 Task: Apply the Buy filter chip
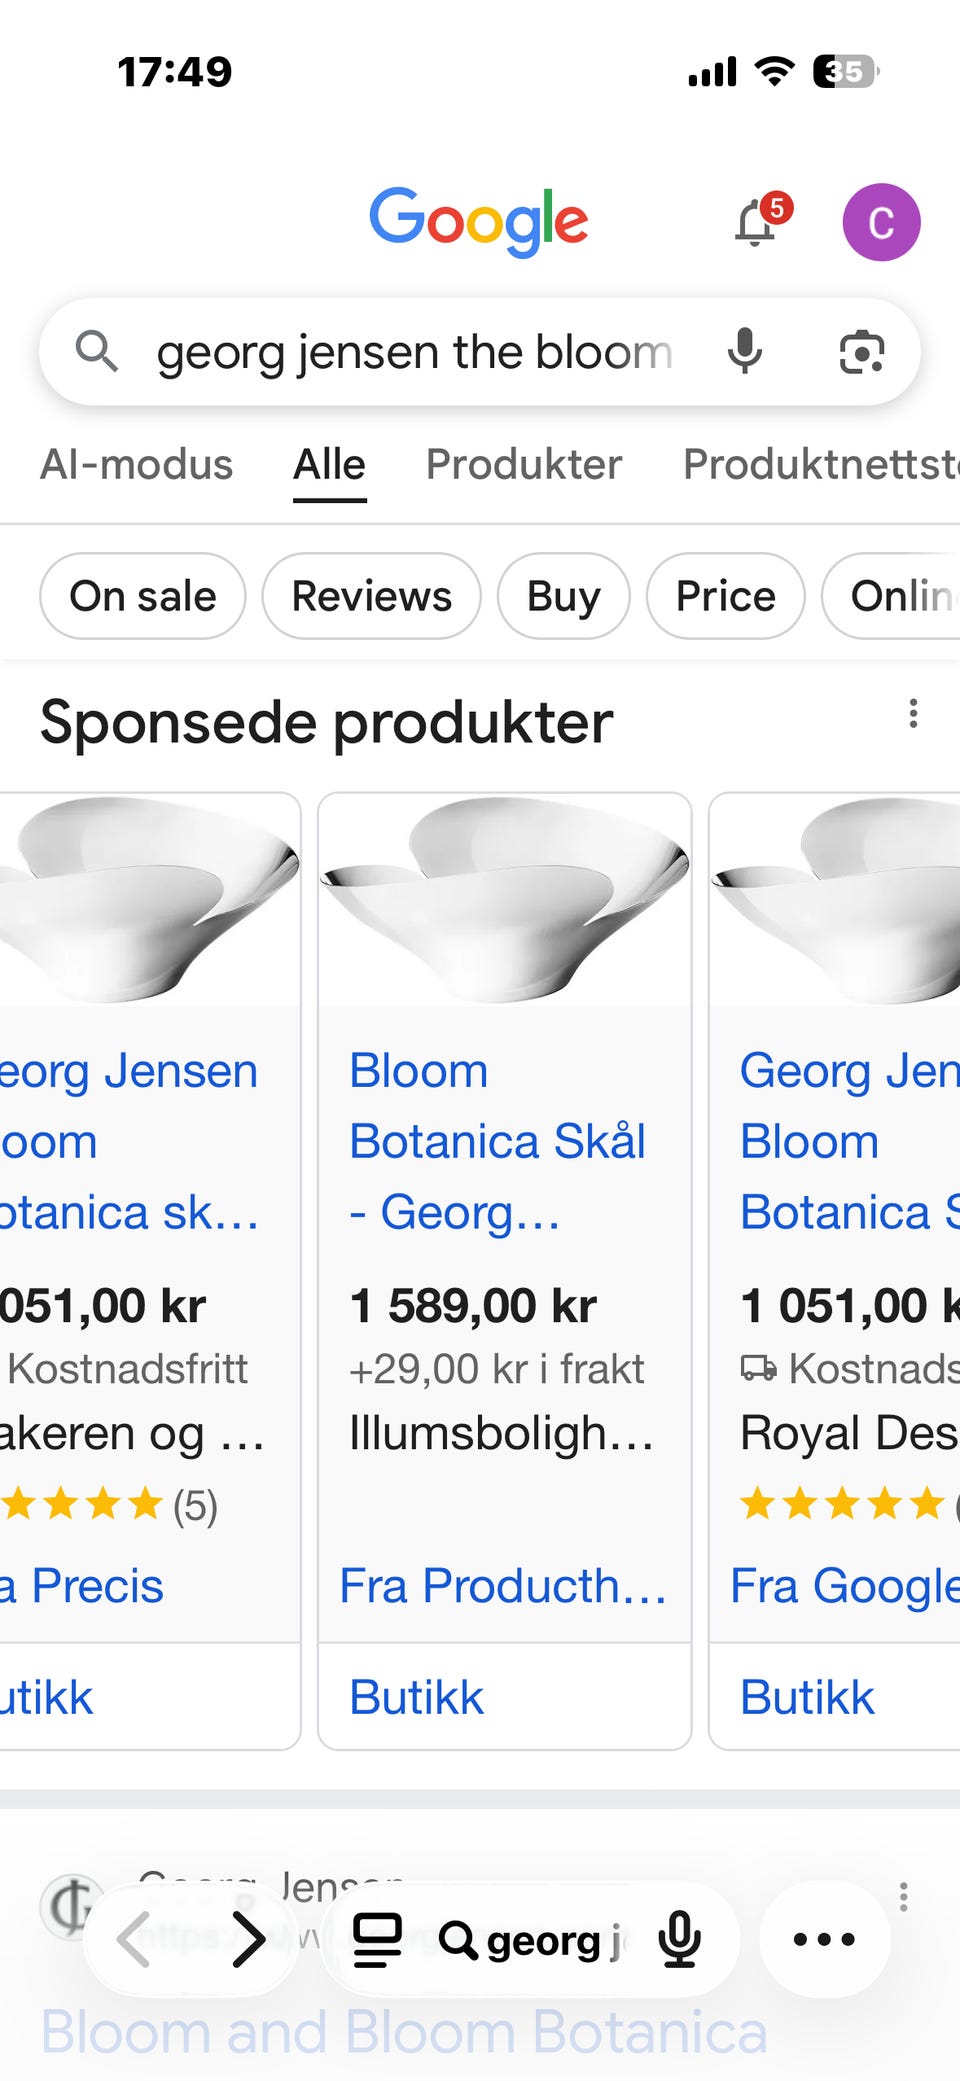pos(563,596)
